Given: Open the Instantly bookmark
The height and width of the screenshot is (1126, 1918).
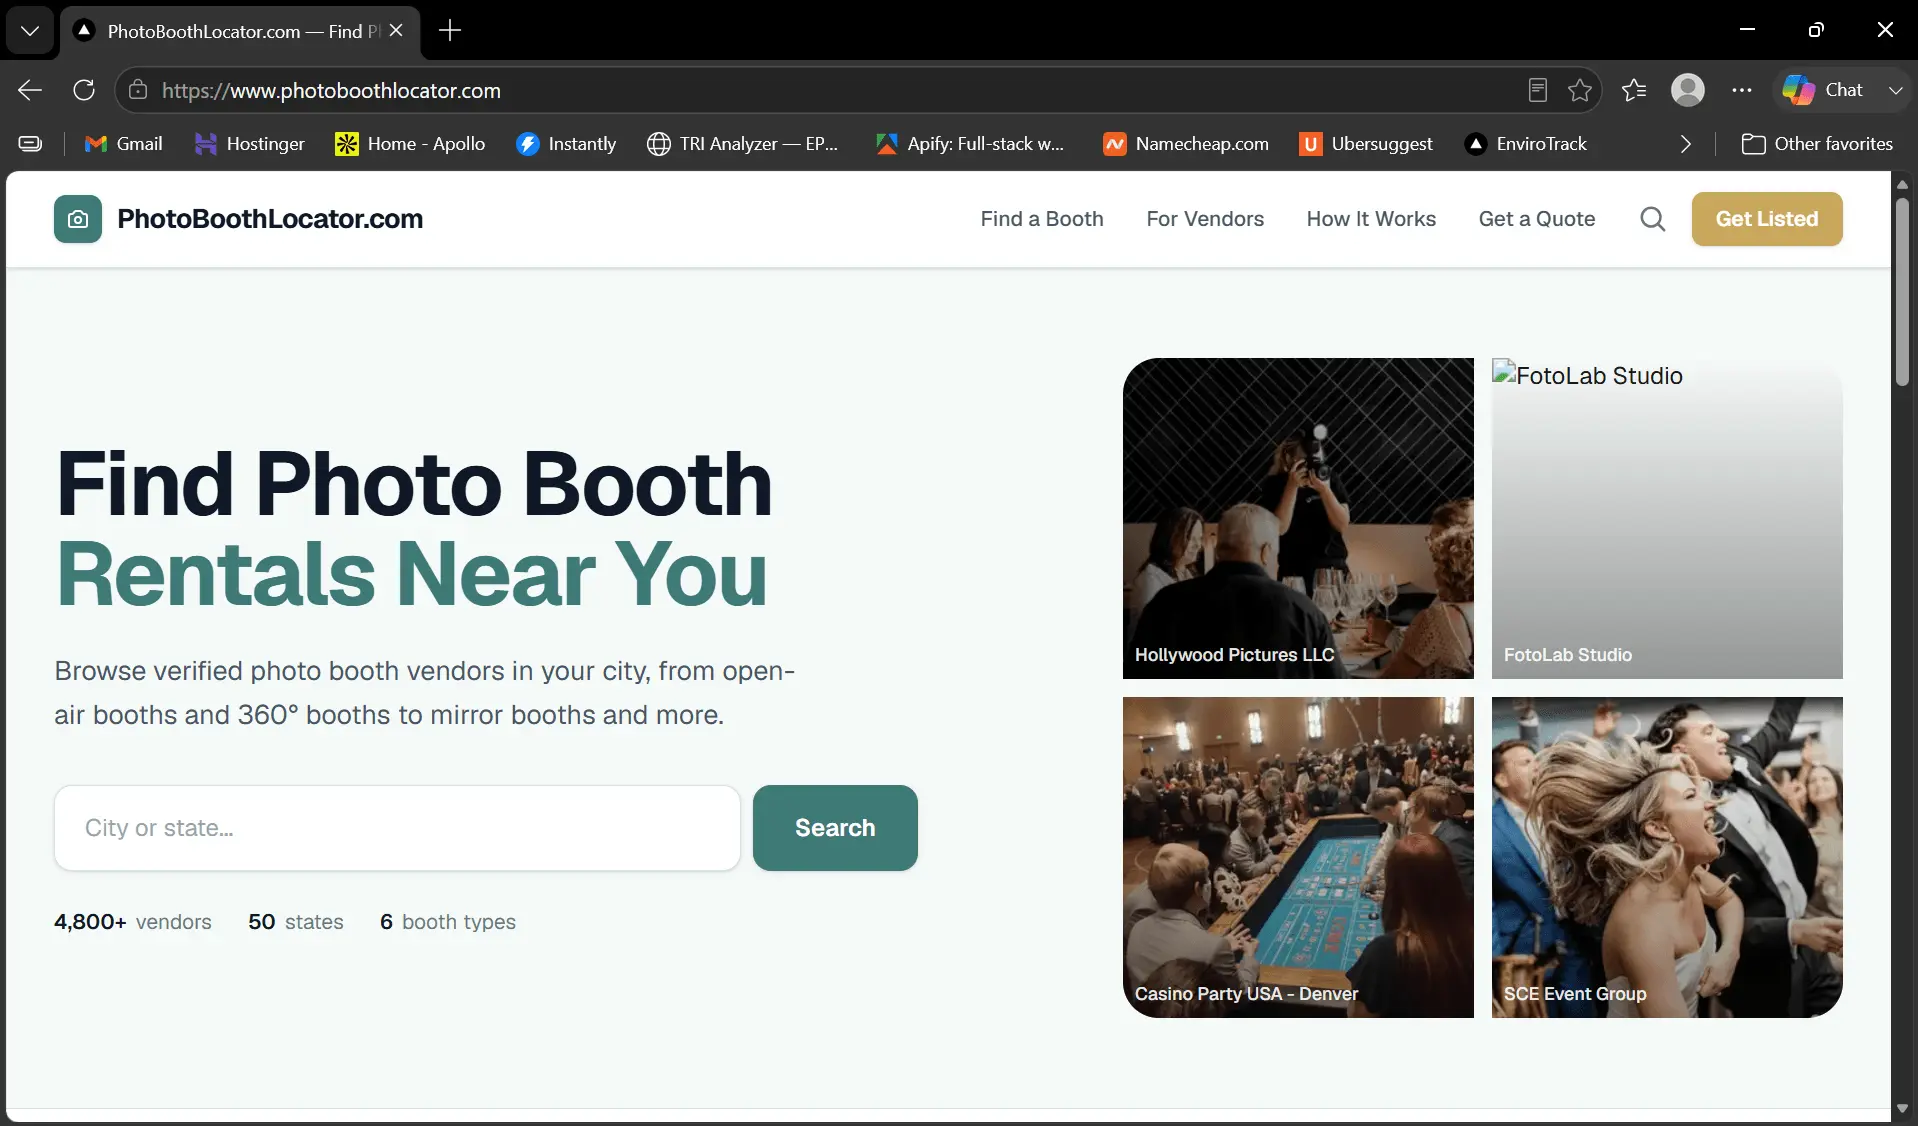Looking at the screenshot, I should click(566, 144).
